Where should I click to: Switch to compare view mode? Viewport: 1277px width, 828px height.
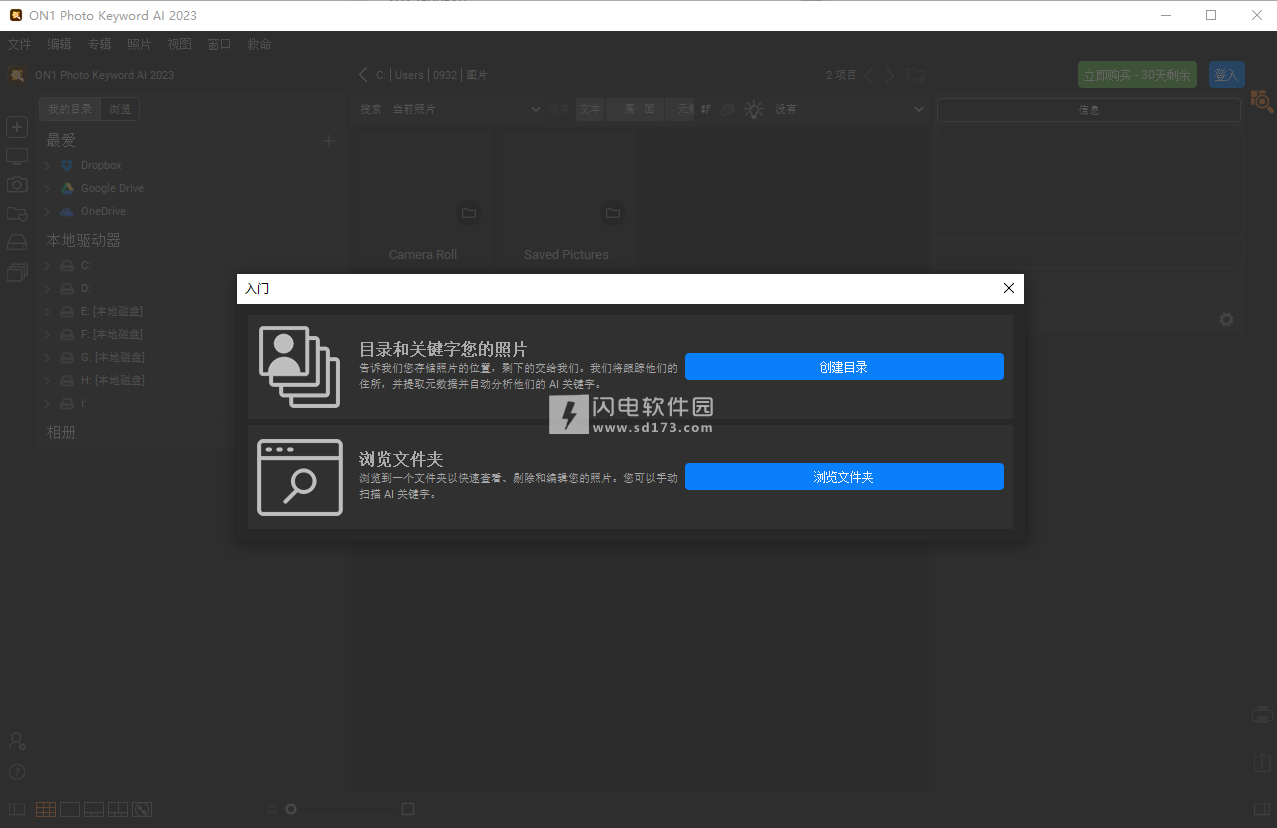118,809
